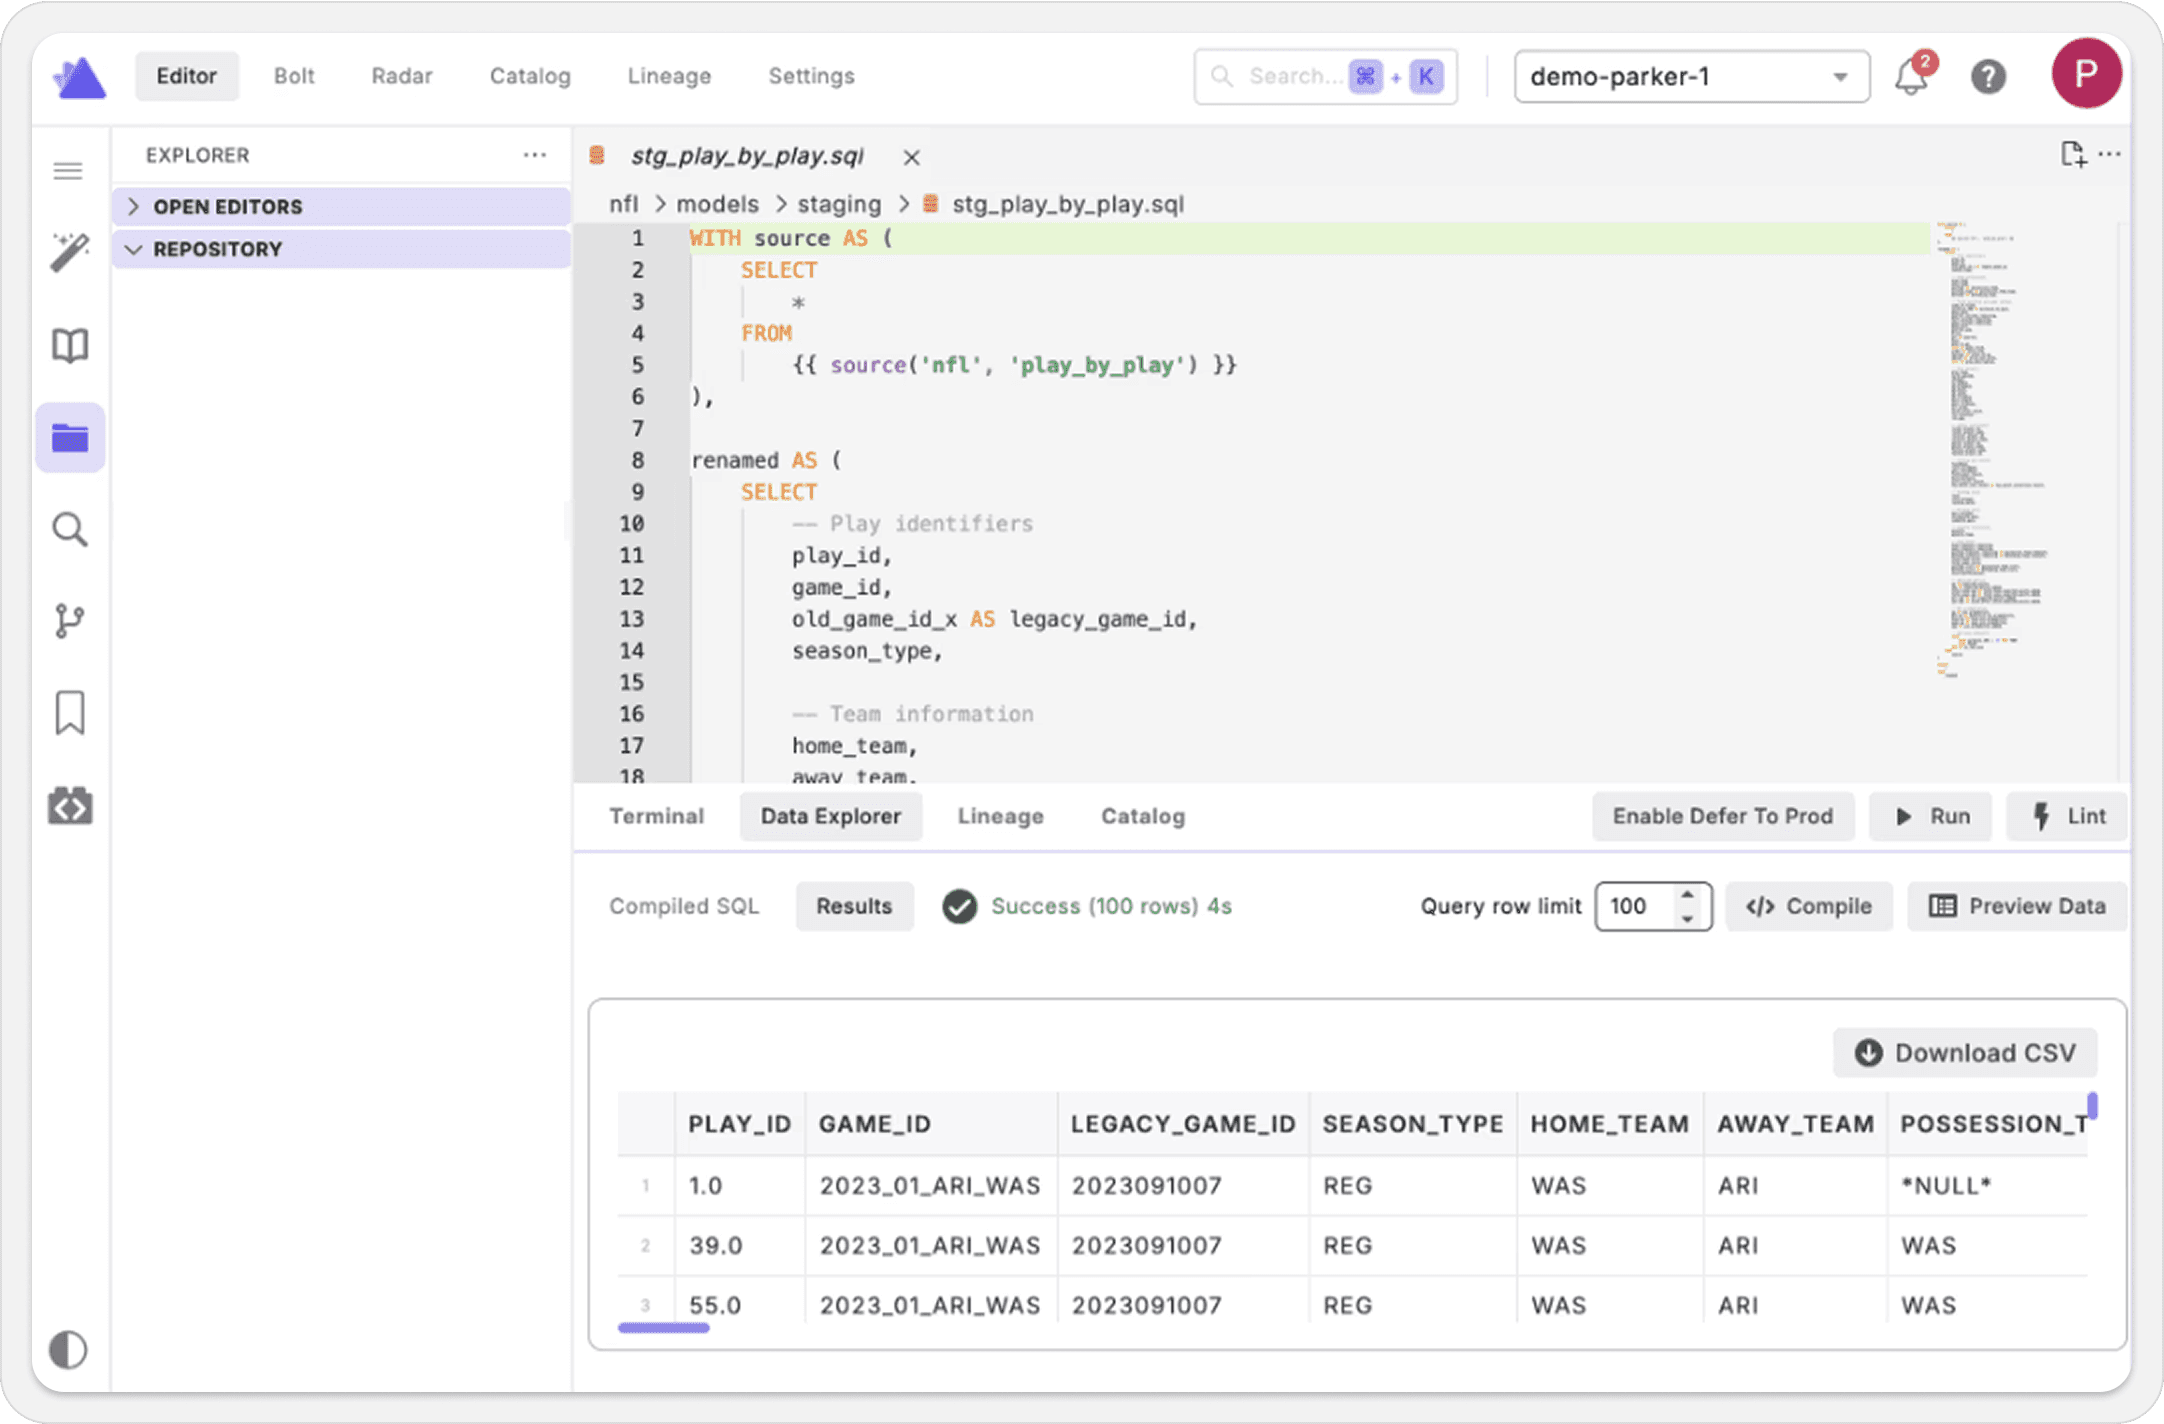Image resolution: width=2164 pixels, height=1424 pixels.
Task: Click 'models' in the breadcrumb
Action: click(717, 204)
